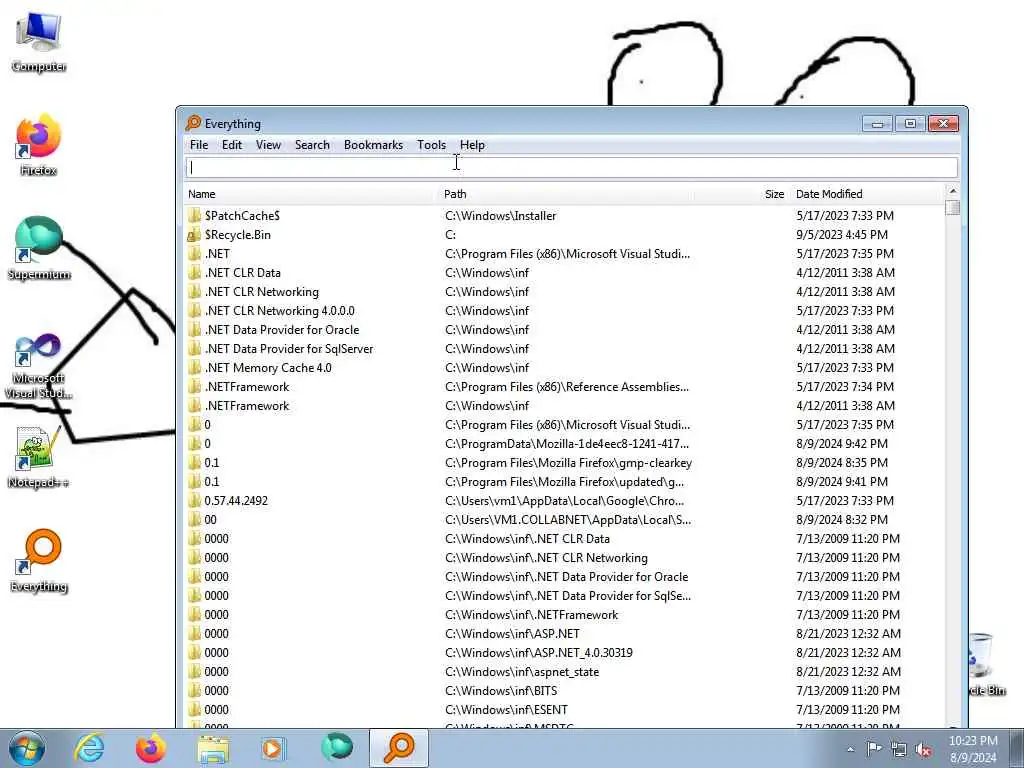Open the Windows Start button
This screenshot has height=768, width=1024.
[27, 748]
